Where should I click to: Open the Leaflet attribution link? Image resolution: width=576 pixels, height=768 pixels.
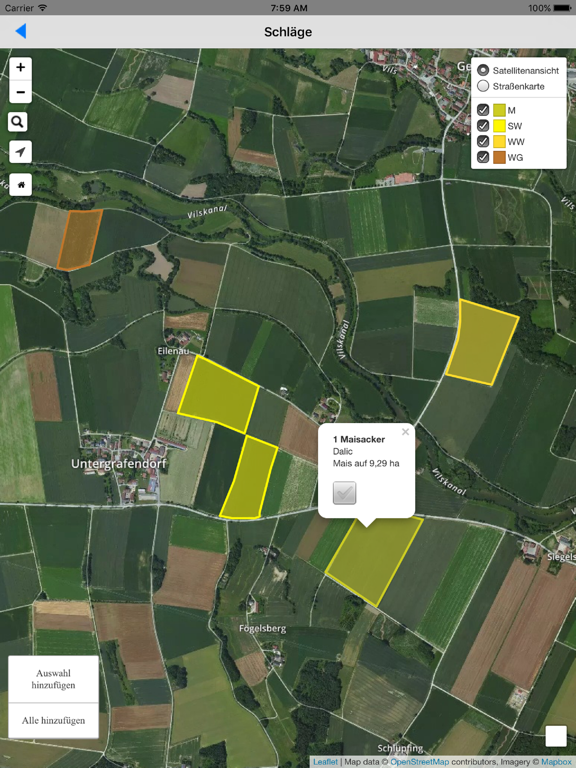pos(325,762)
